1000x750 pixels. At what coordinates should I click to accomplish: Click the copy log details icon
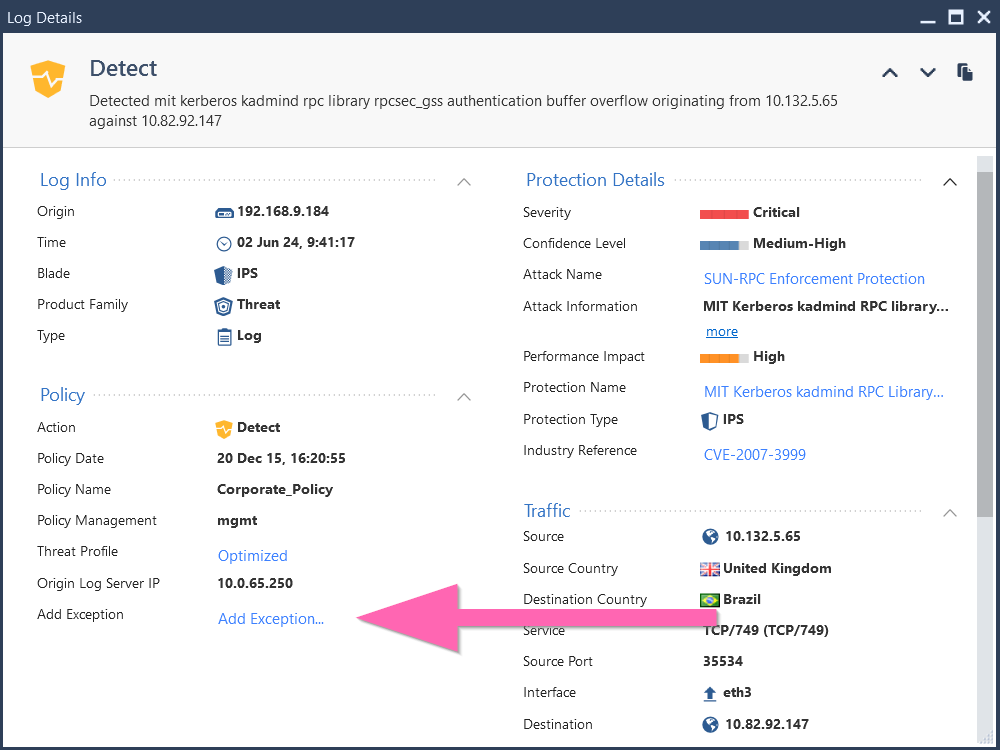[964, 72]
